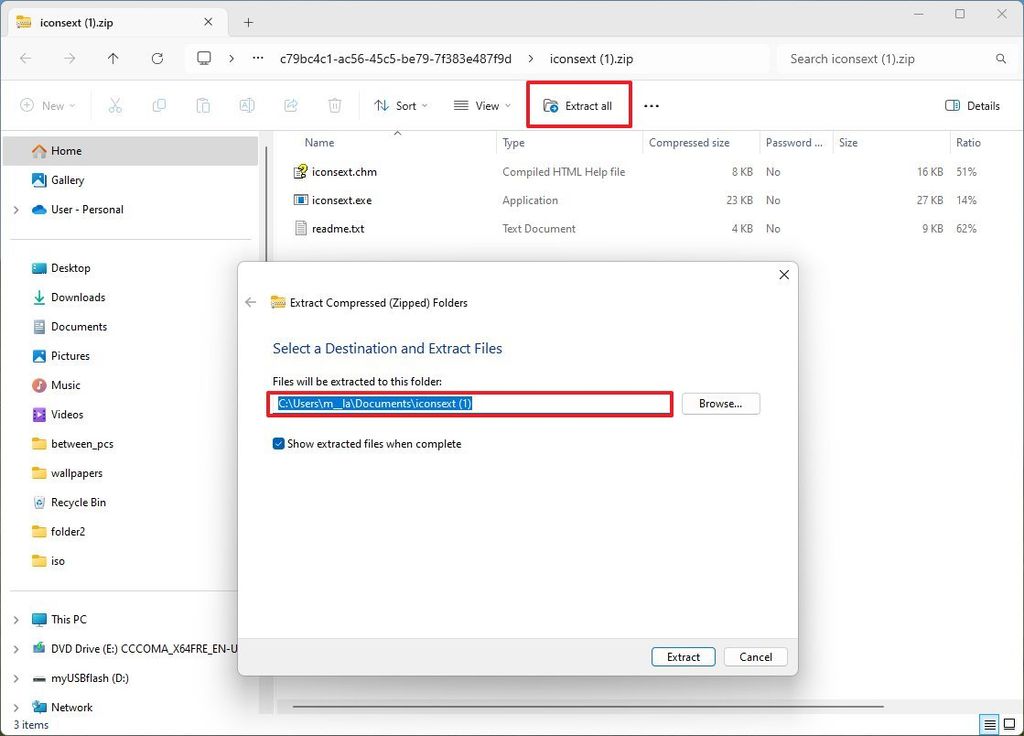
Task: Click the Browse button in the dialog
Action: [720, 403]
